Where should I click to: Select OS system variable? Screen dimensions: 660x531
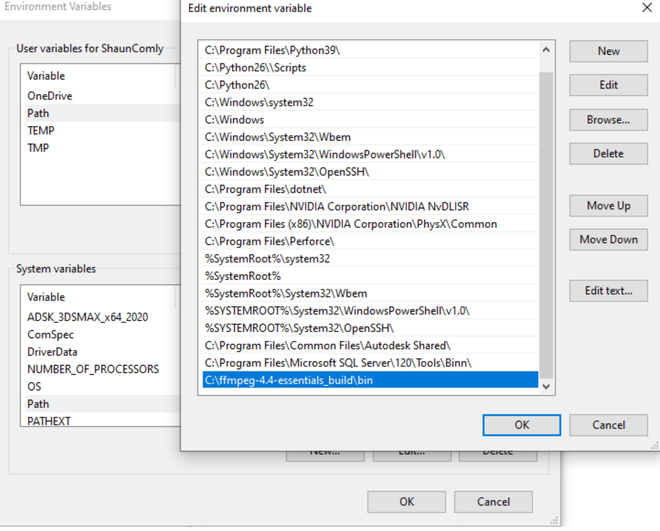coord(103,386)
